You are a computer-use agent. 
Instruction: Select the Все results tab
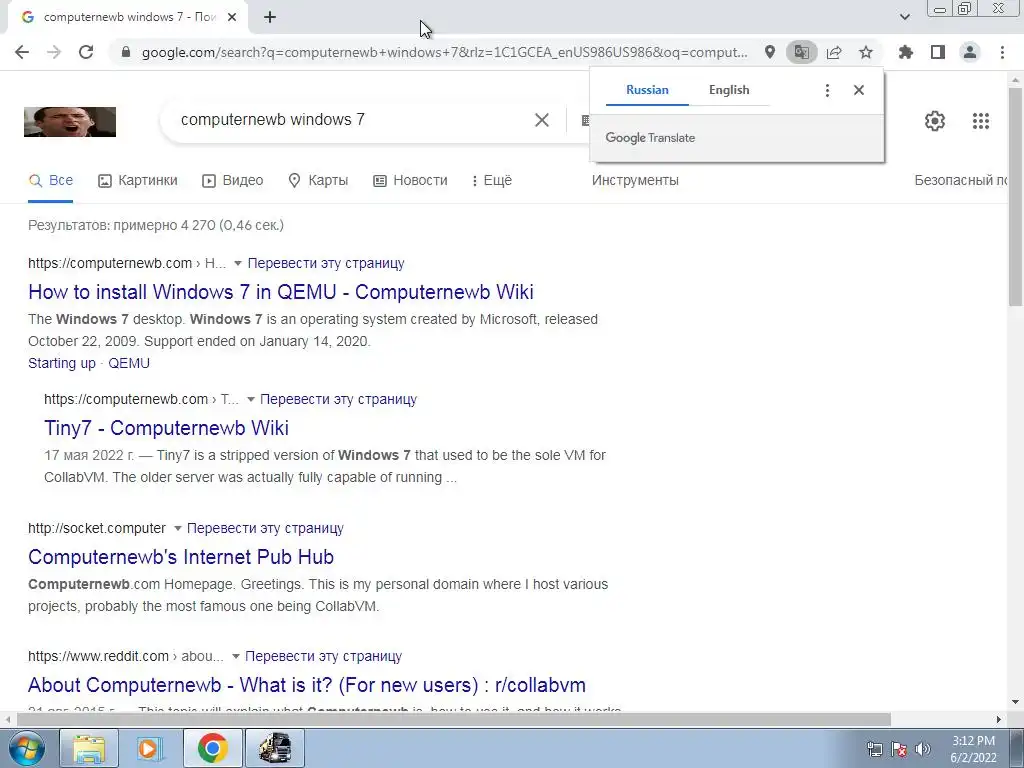coord(51,181)
